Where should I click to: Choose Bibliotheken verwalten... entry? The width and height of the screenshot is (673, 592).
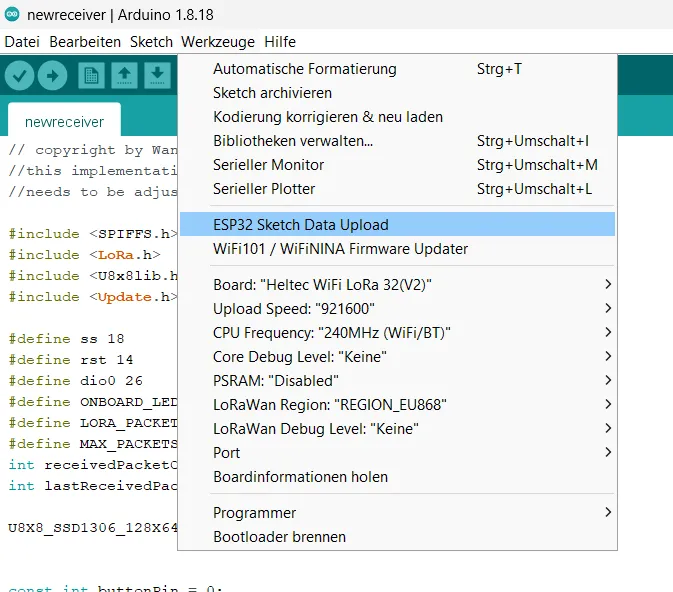point(293,141)
